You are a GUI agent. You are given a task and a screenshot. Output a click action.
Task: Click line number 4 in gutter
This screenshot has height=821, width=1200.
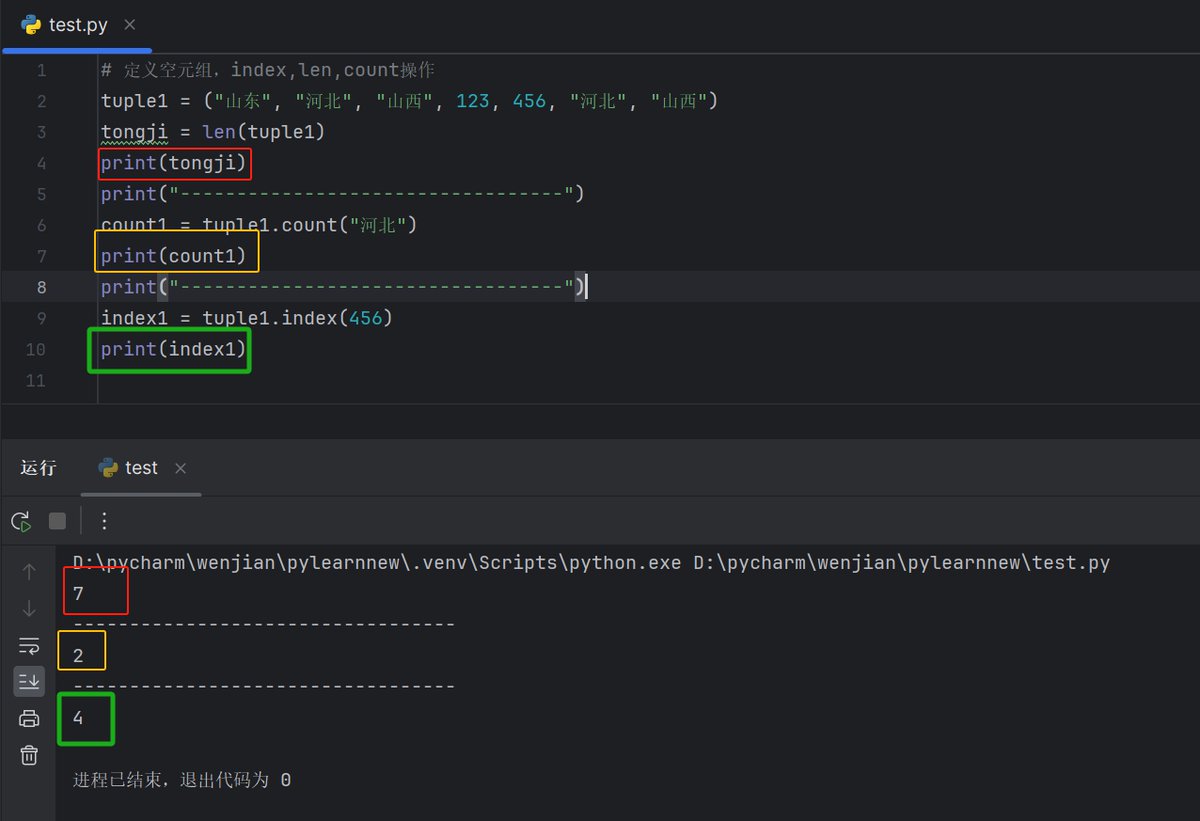(41, 163)
